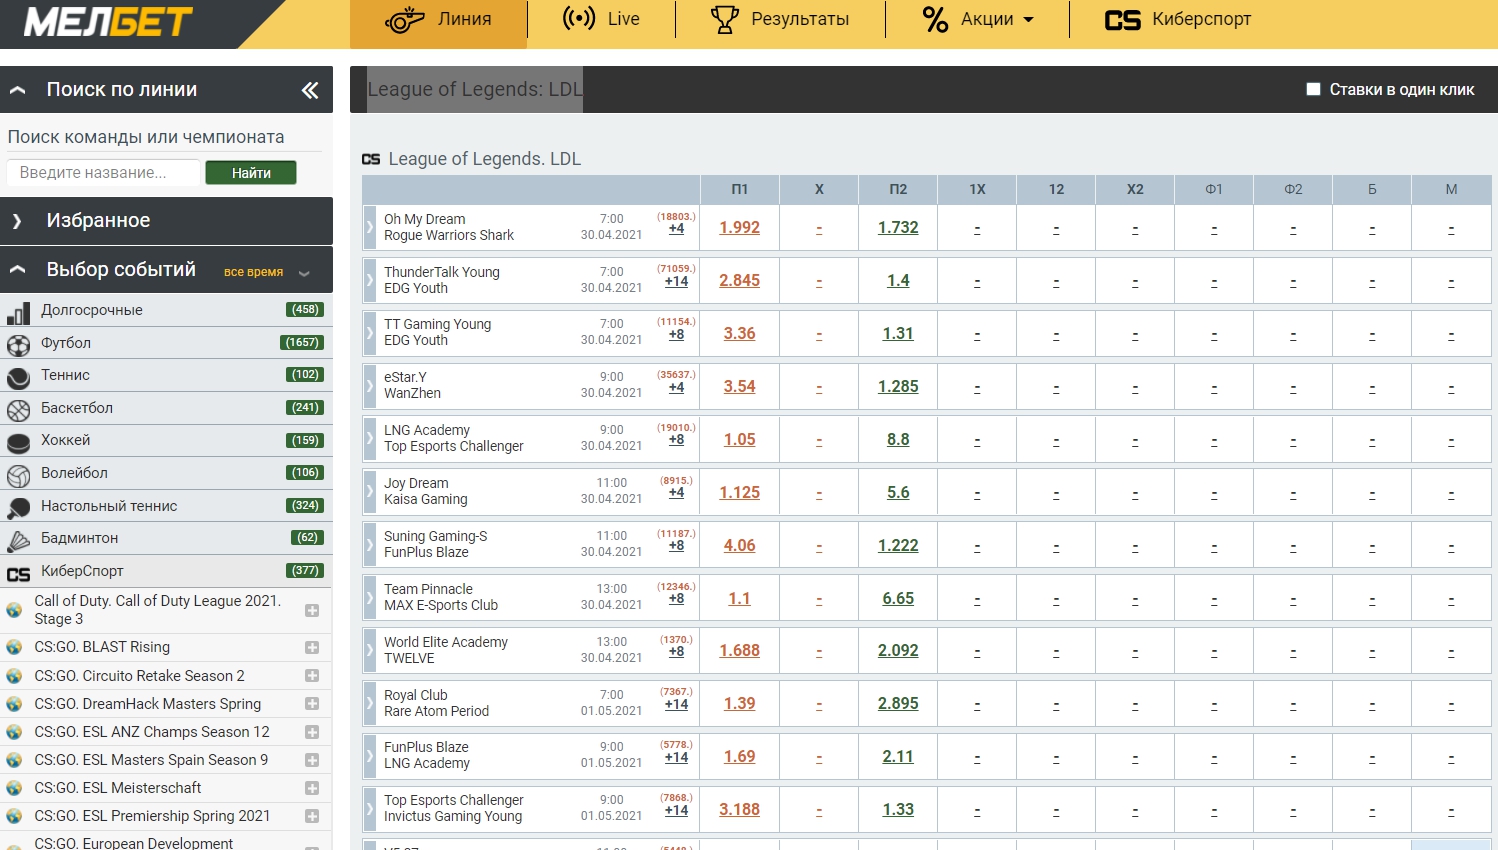Select Футбол sport icon
This screenshot has height=850, width=1498.
pos(18,346)
